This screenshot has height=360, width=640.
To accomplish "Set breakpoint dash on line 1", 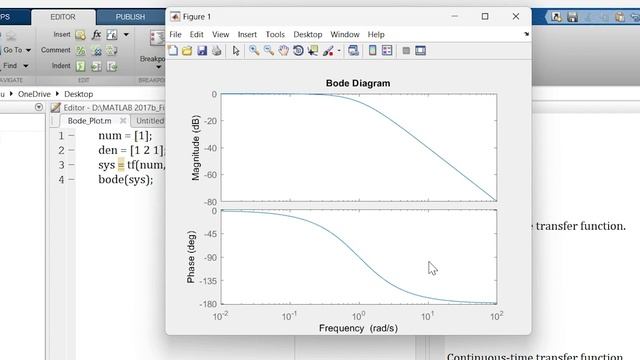I will coord(71,136).
